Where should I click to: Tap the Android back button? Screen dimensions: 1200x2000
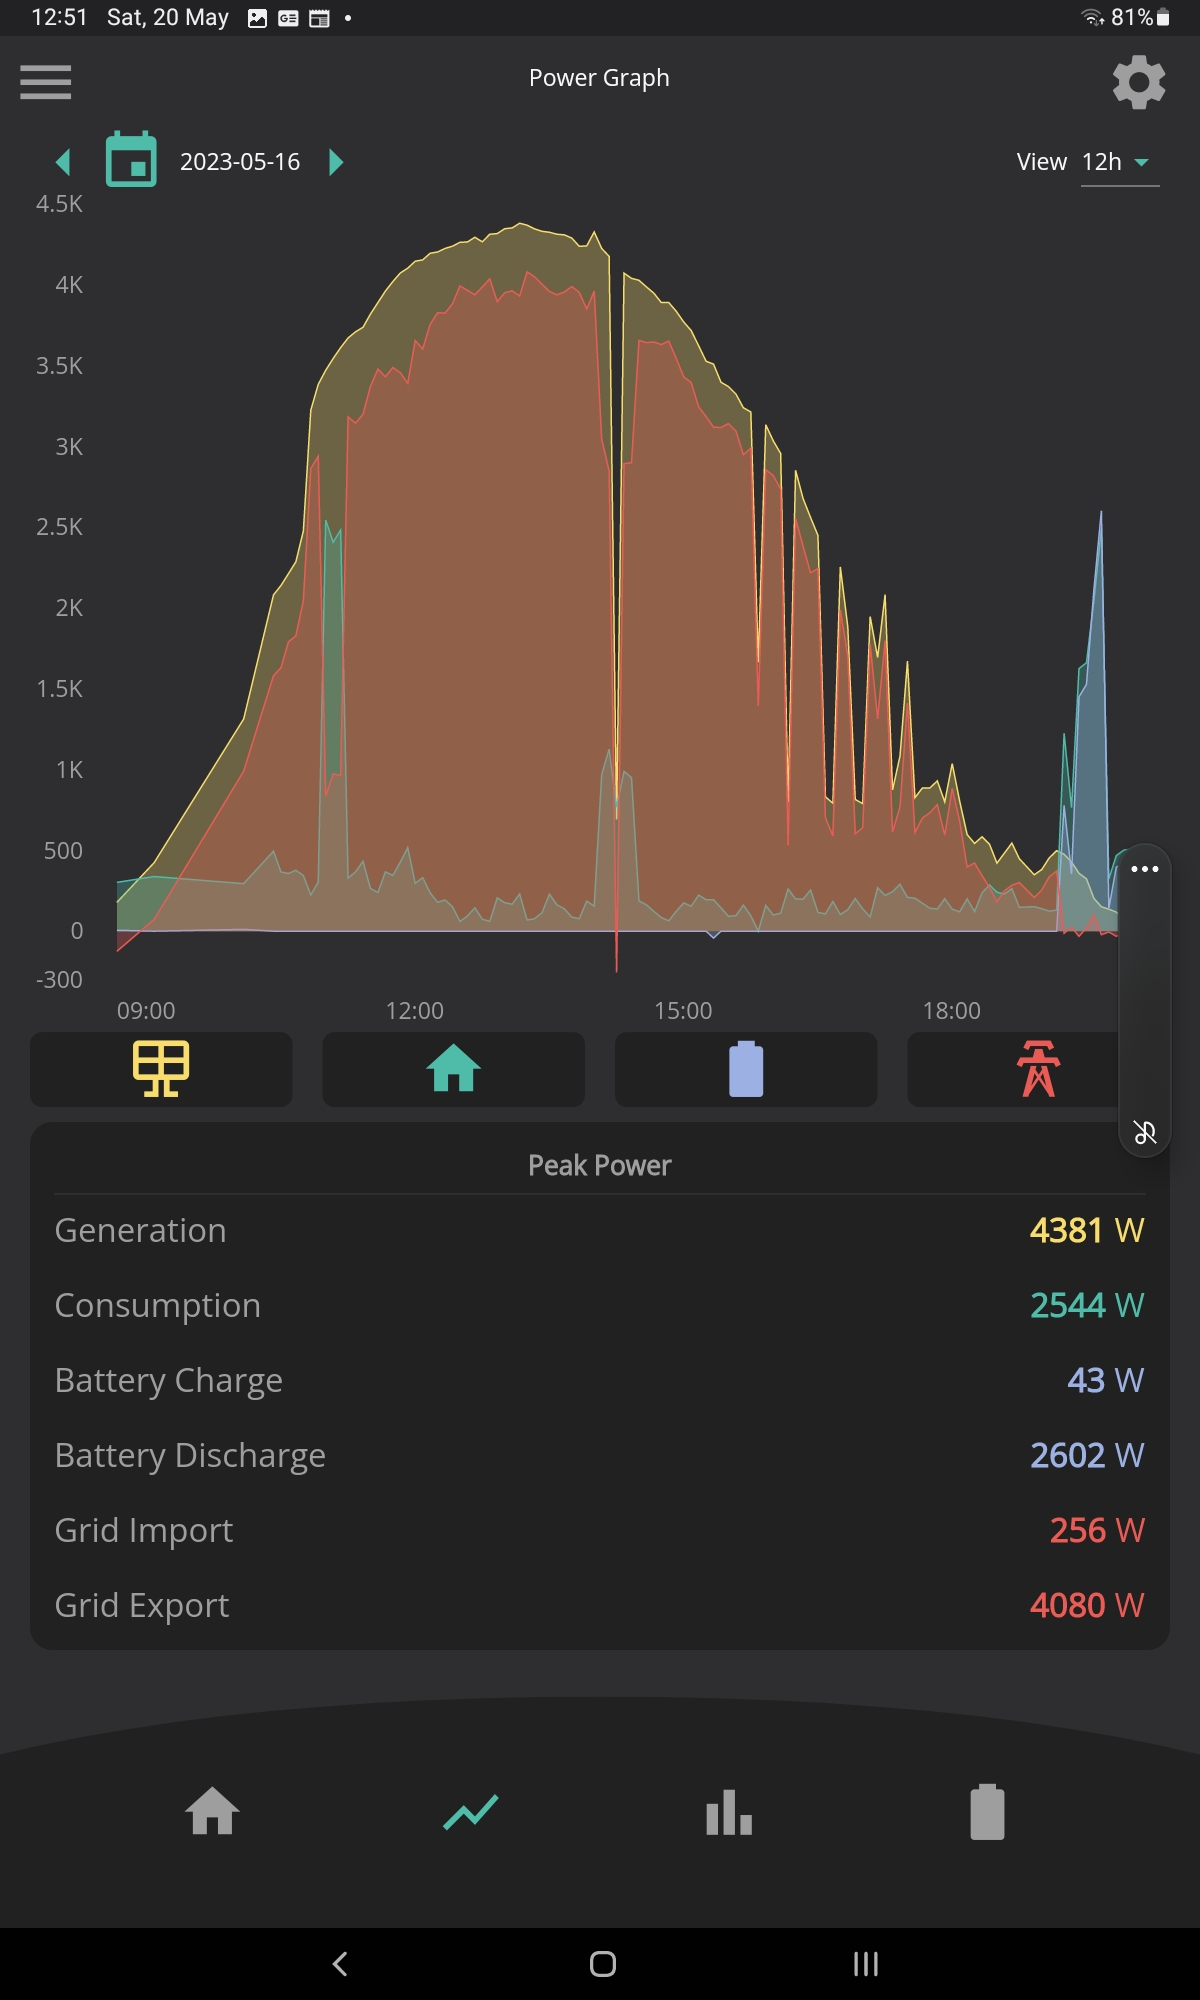[340, 1964]
